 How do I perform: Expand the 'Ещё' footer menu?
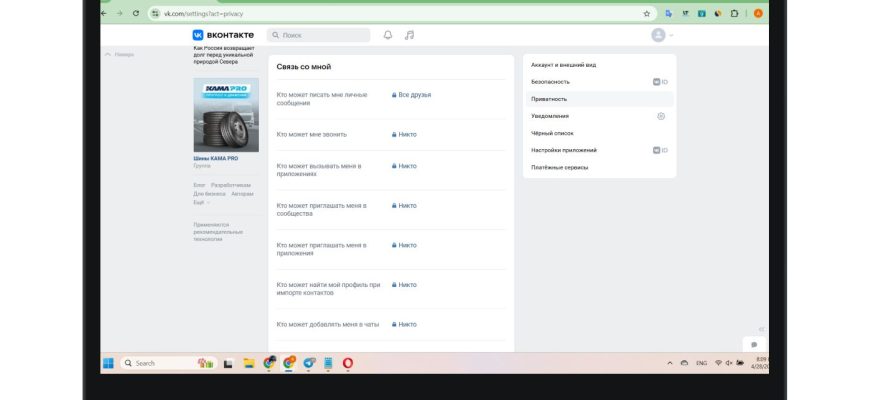click(x=200, y=202)
